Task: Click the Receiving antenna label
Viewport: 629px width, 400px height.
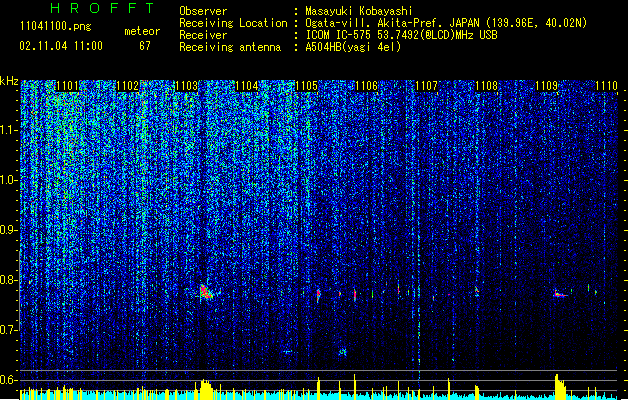Action: coord(230,47)
